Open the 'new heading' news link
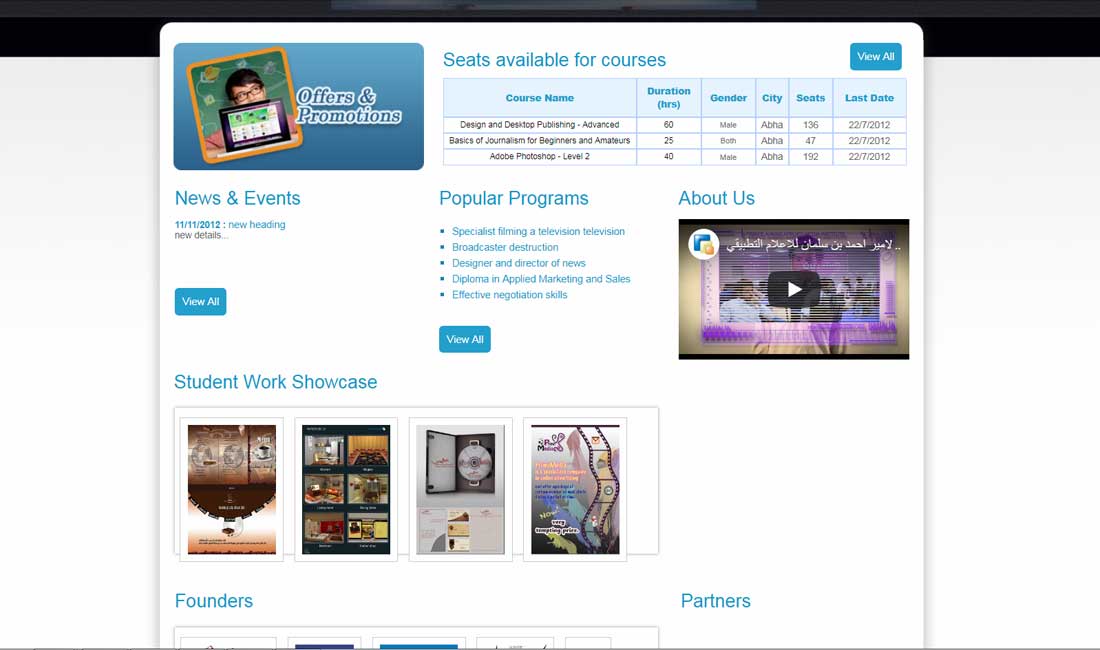Image resolution: width=1100 pixels, height=650 pixels. click(256, 225)
